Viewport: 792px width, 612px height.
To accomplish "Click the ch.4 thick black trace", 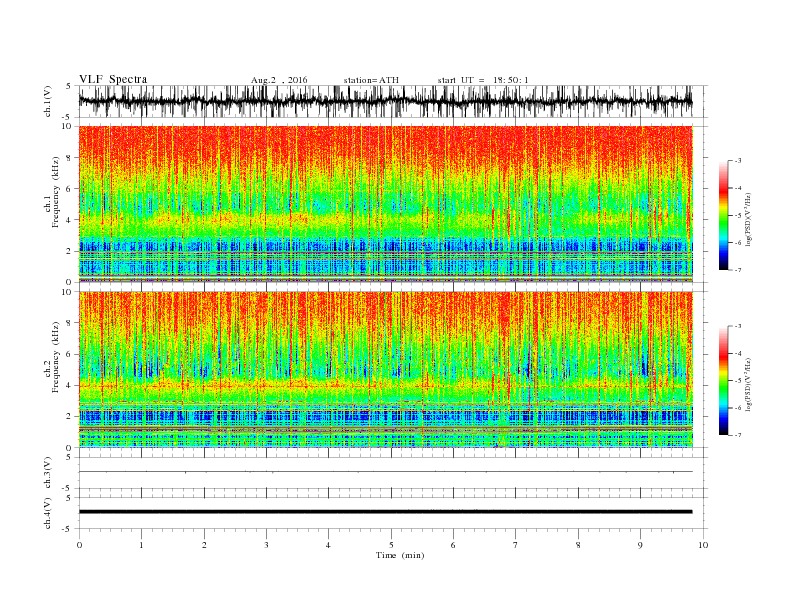I will pos(386,512).
